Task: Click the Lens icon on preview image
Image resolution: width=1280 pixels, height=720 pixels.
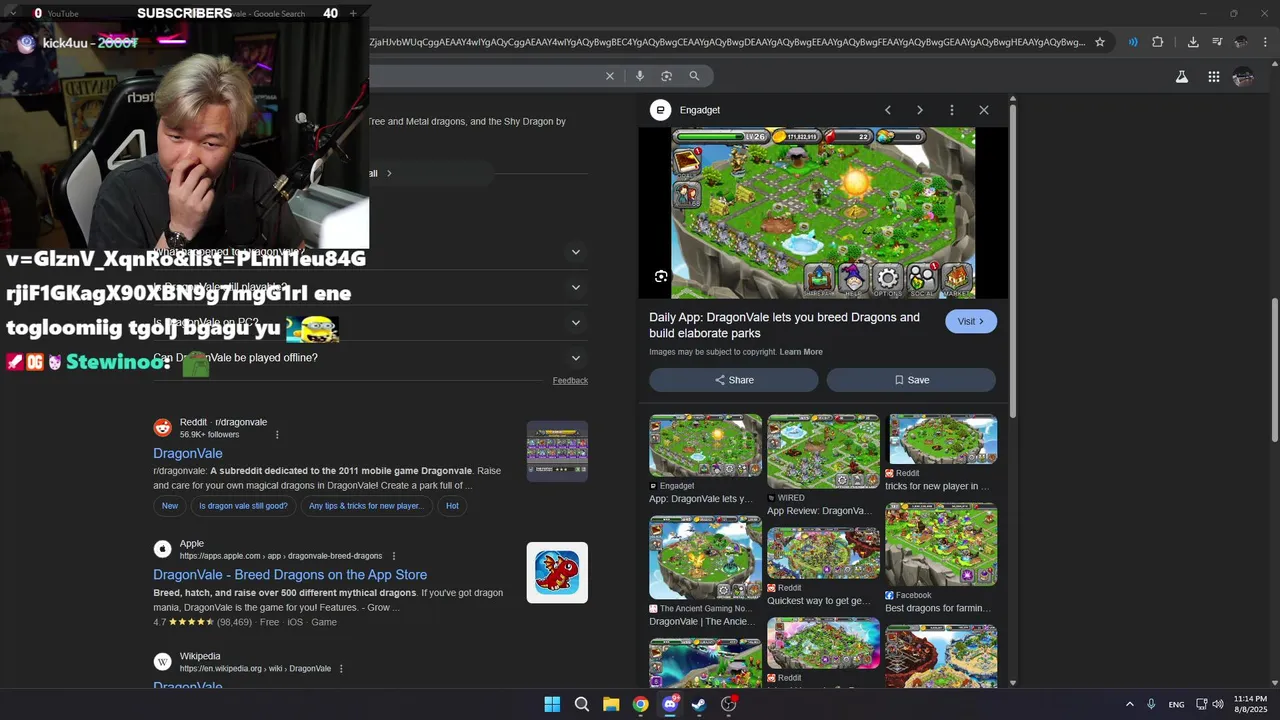Action: click(x=661, y=276)
